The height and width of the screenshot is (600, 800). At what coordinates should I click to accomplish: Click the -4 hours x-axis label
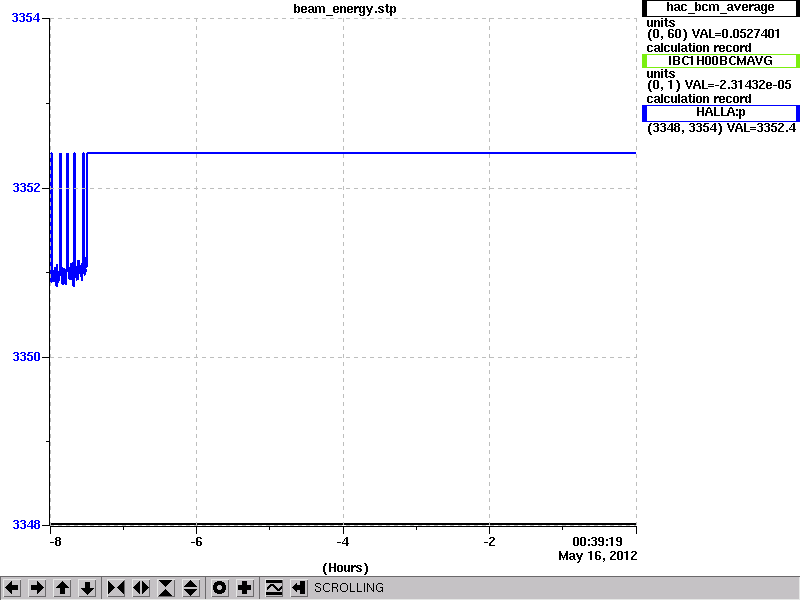click(x=343, y=541)
